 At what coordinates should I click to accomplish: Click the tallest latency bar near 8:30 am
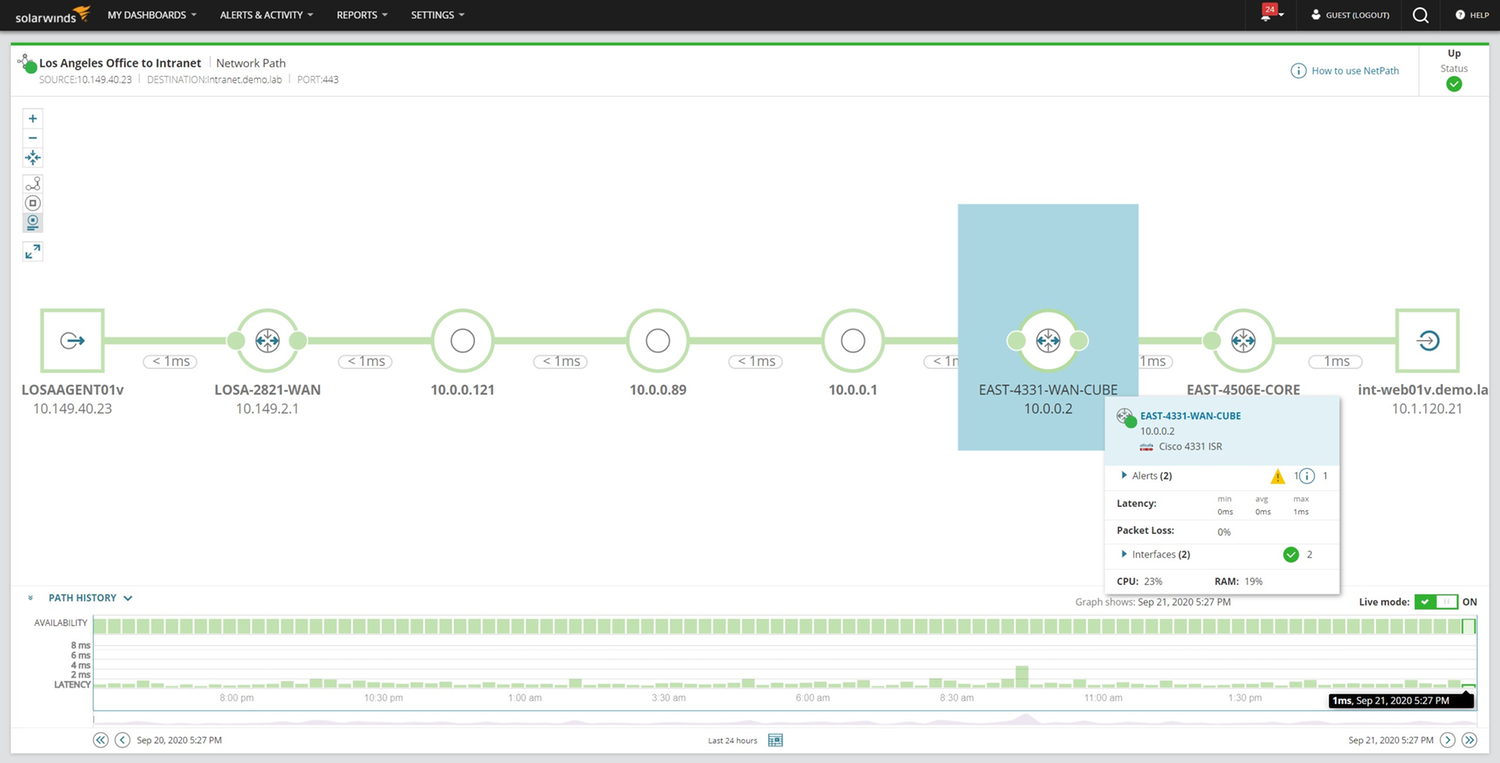pos(1020,678)
